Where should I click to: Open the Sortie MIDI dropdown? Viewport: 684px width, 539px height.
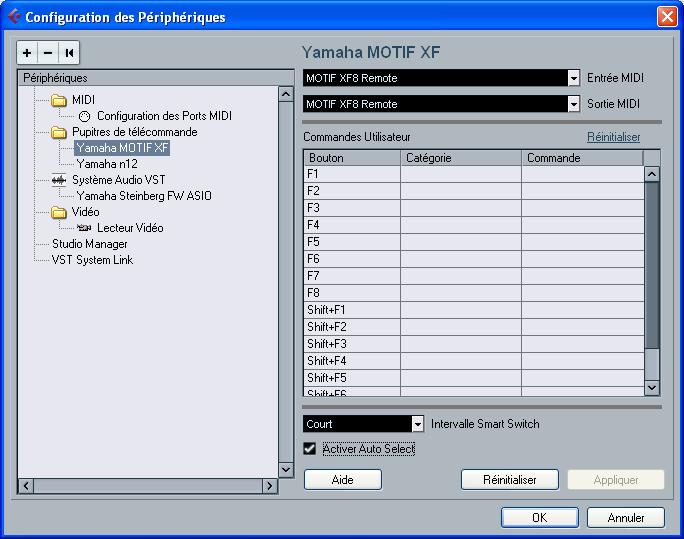click(x=573, y=104)
